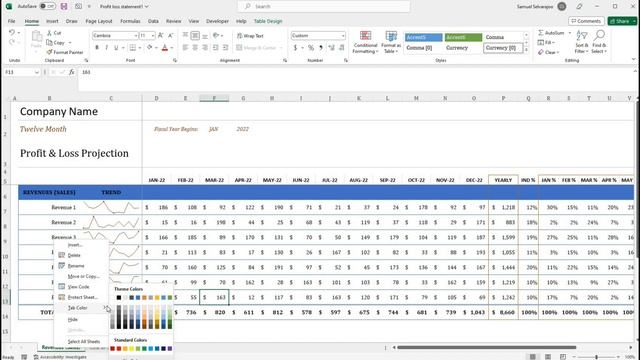Expand the Name Box dropdown
The width and height of the screenshot is (640, 360).
(37, 72)
